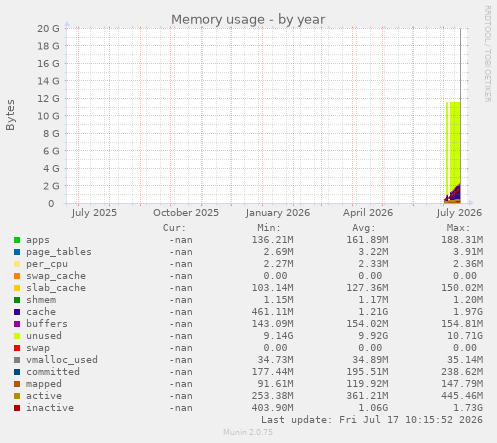Click the lime unused memory bar in graph

pyautogui.click(x=455, y=143)
